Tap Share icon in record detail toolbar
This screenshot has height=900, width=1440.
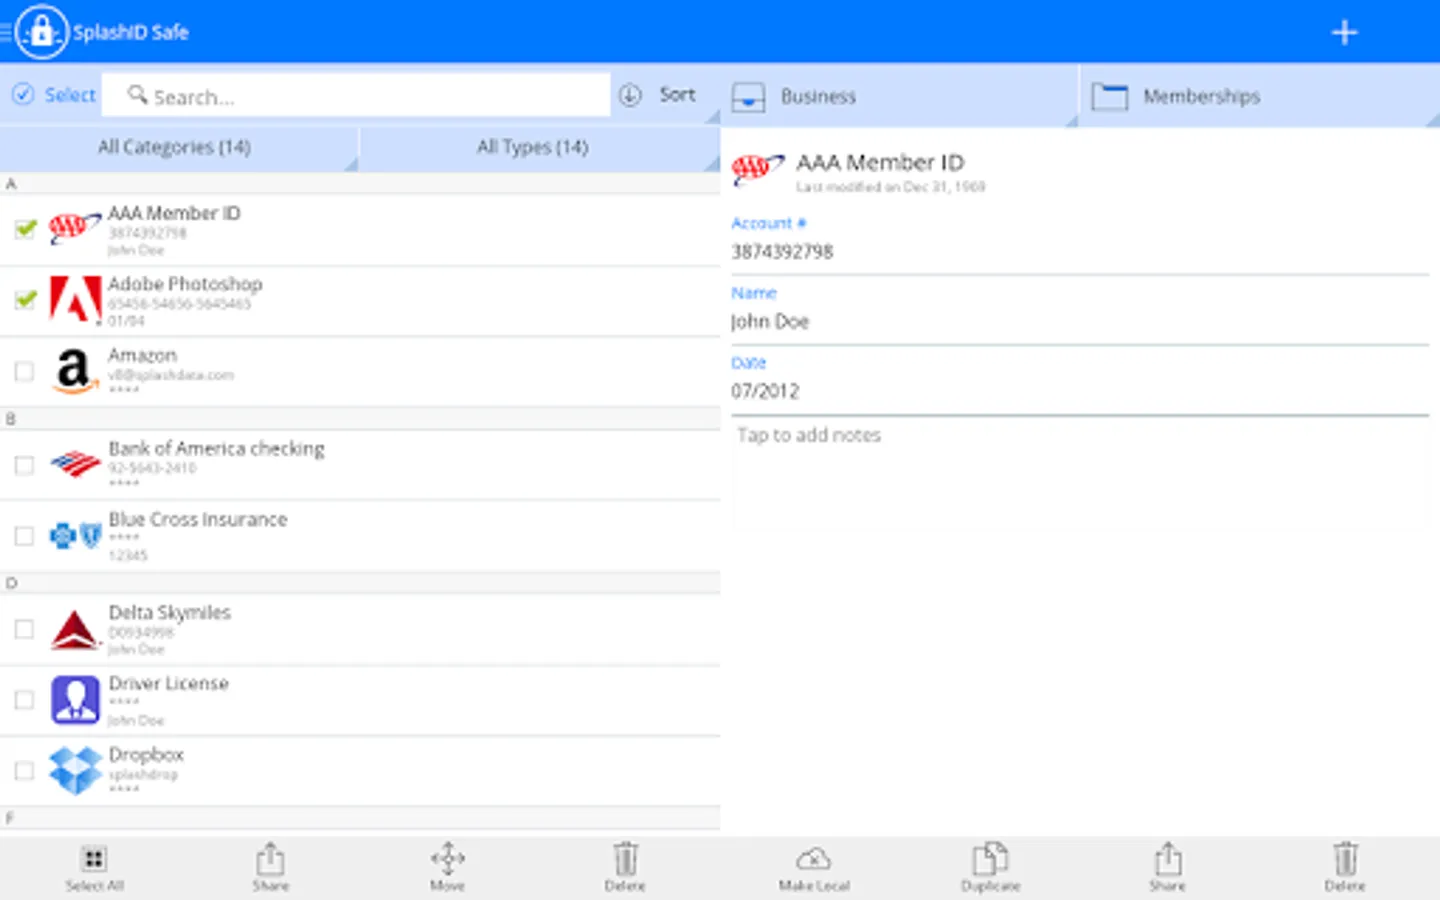click(1168, 858)
